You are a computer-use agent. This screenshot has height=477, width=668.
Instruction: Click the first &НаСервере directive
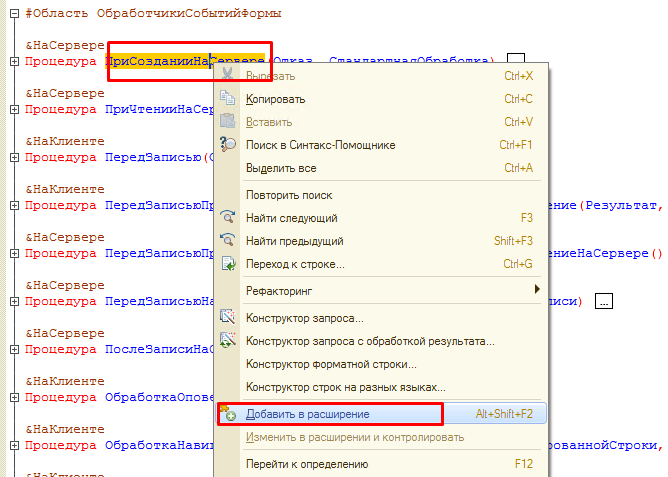tap(65, 45)
